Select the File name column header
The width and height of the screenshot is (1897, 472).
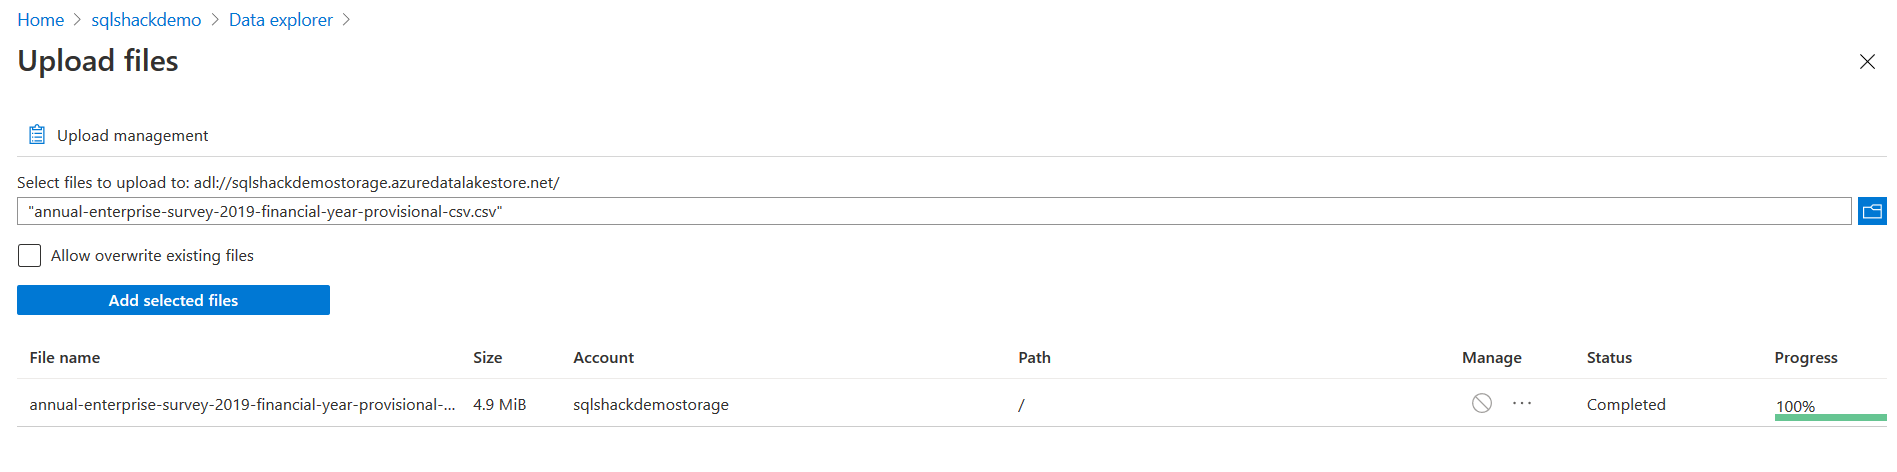point(65,358)
